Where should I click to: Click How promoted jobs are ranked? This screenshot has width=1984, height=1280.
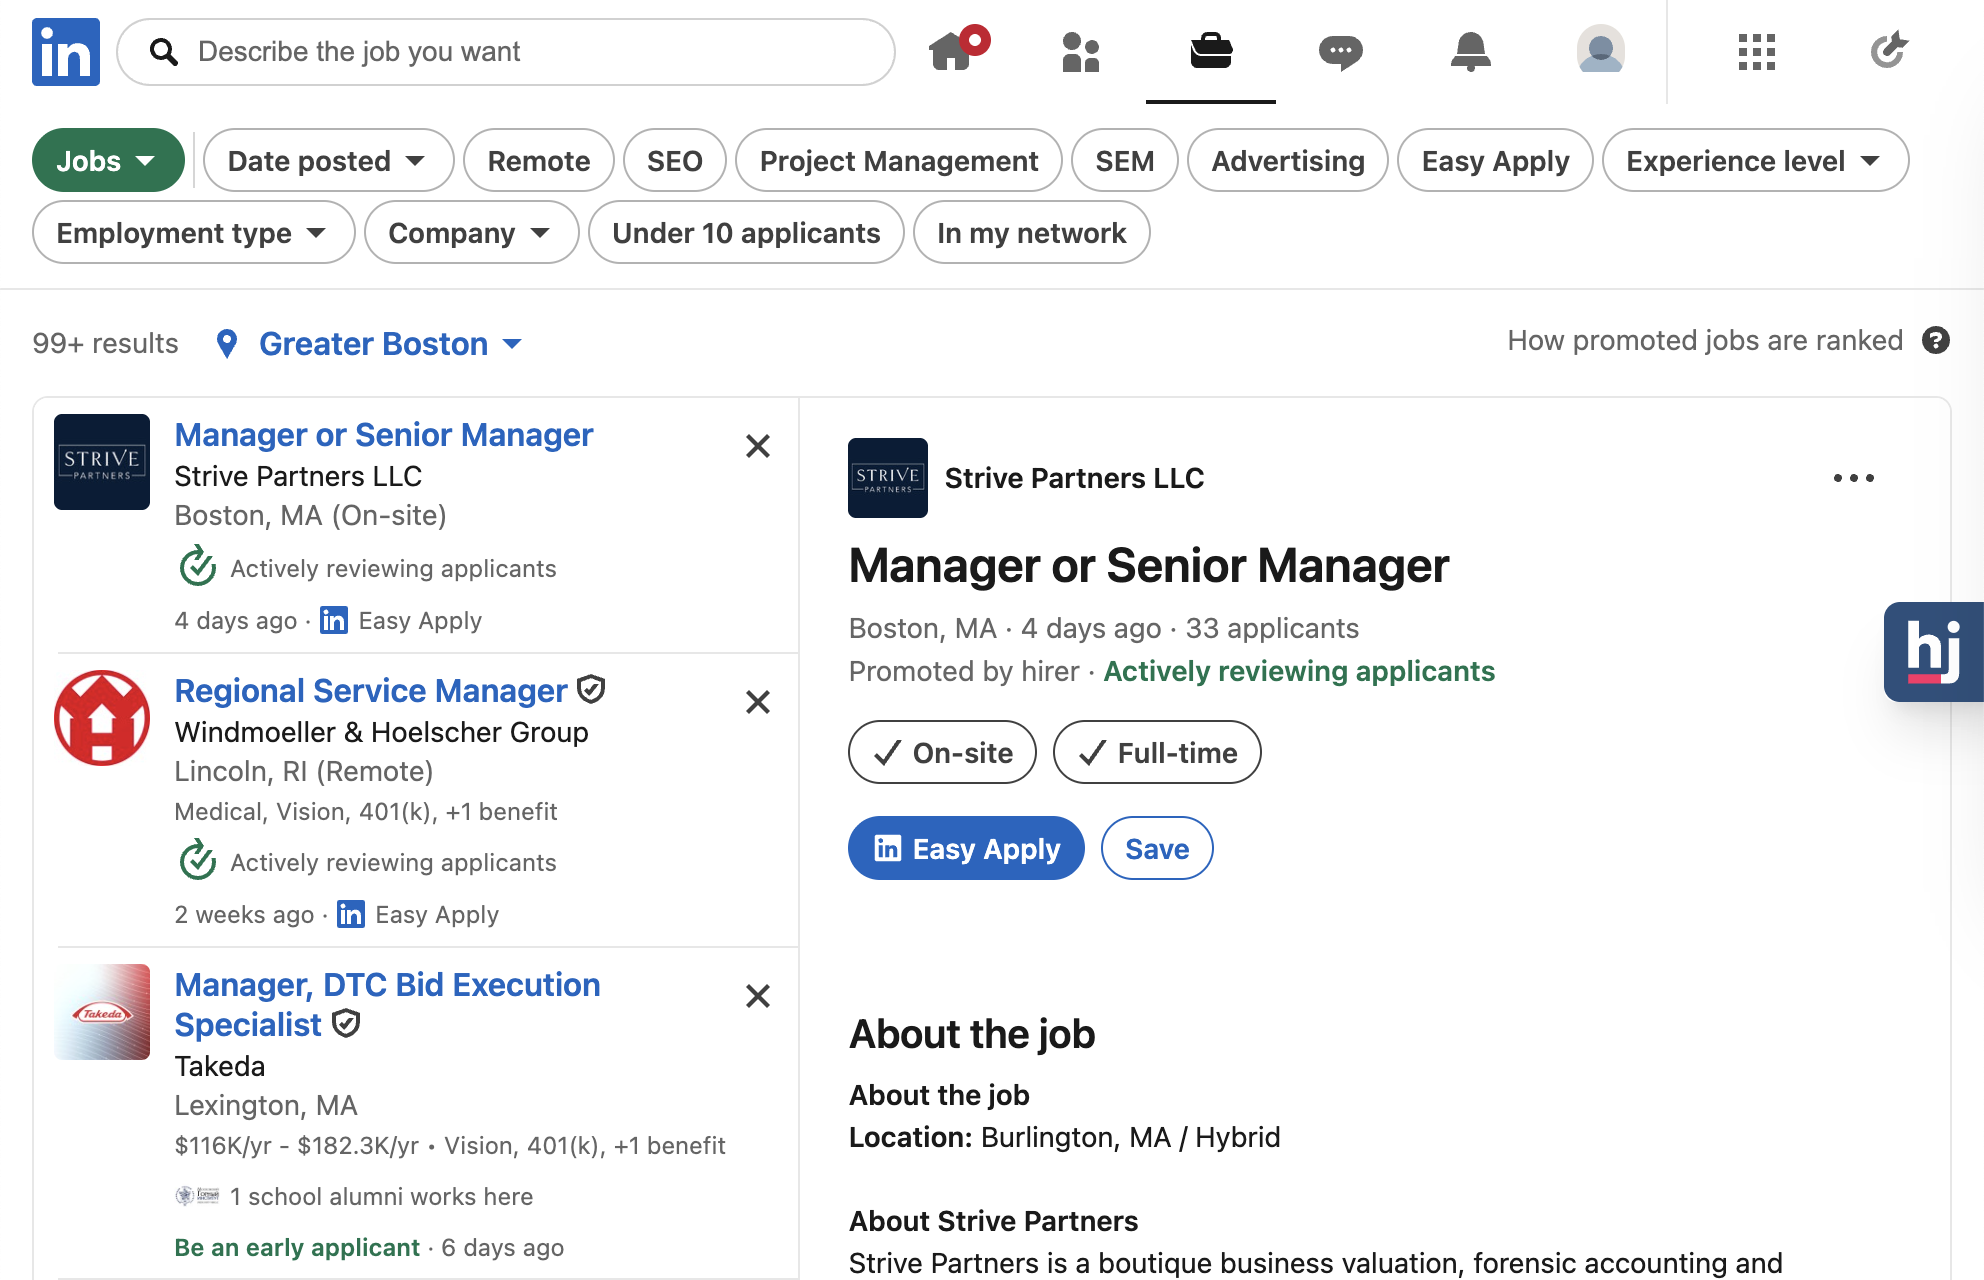(x=1705, y=341)
